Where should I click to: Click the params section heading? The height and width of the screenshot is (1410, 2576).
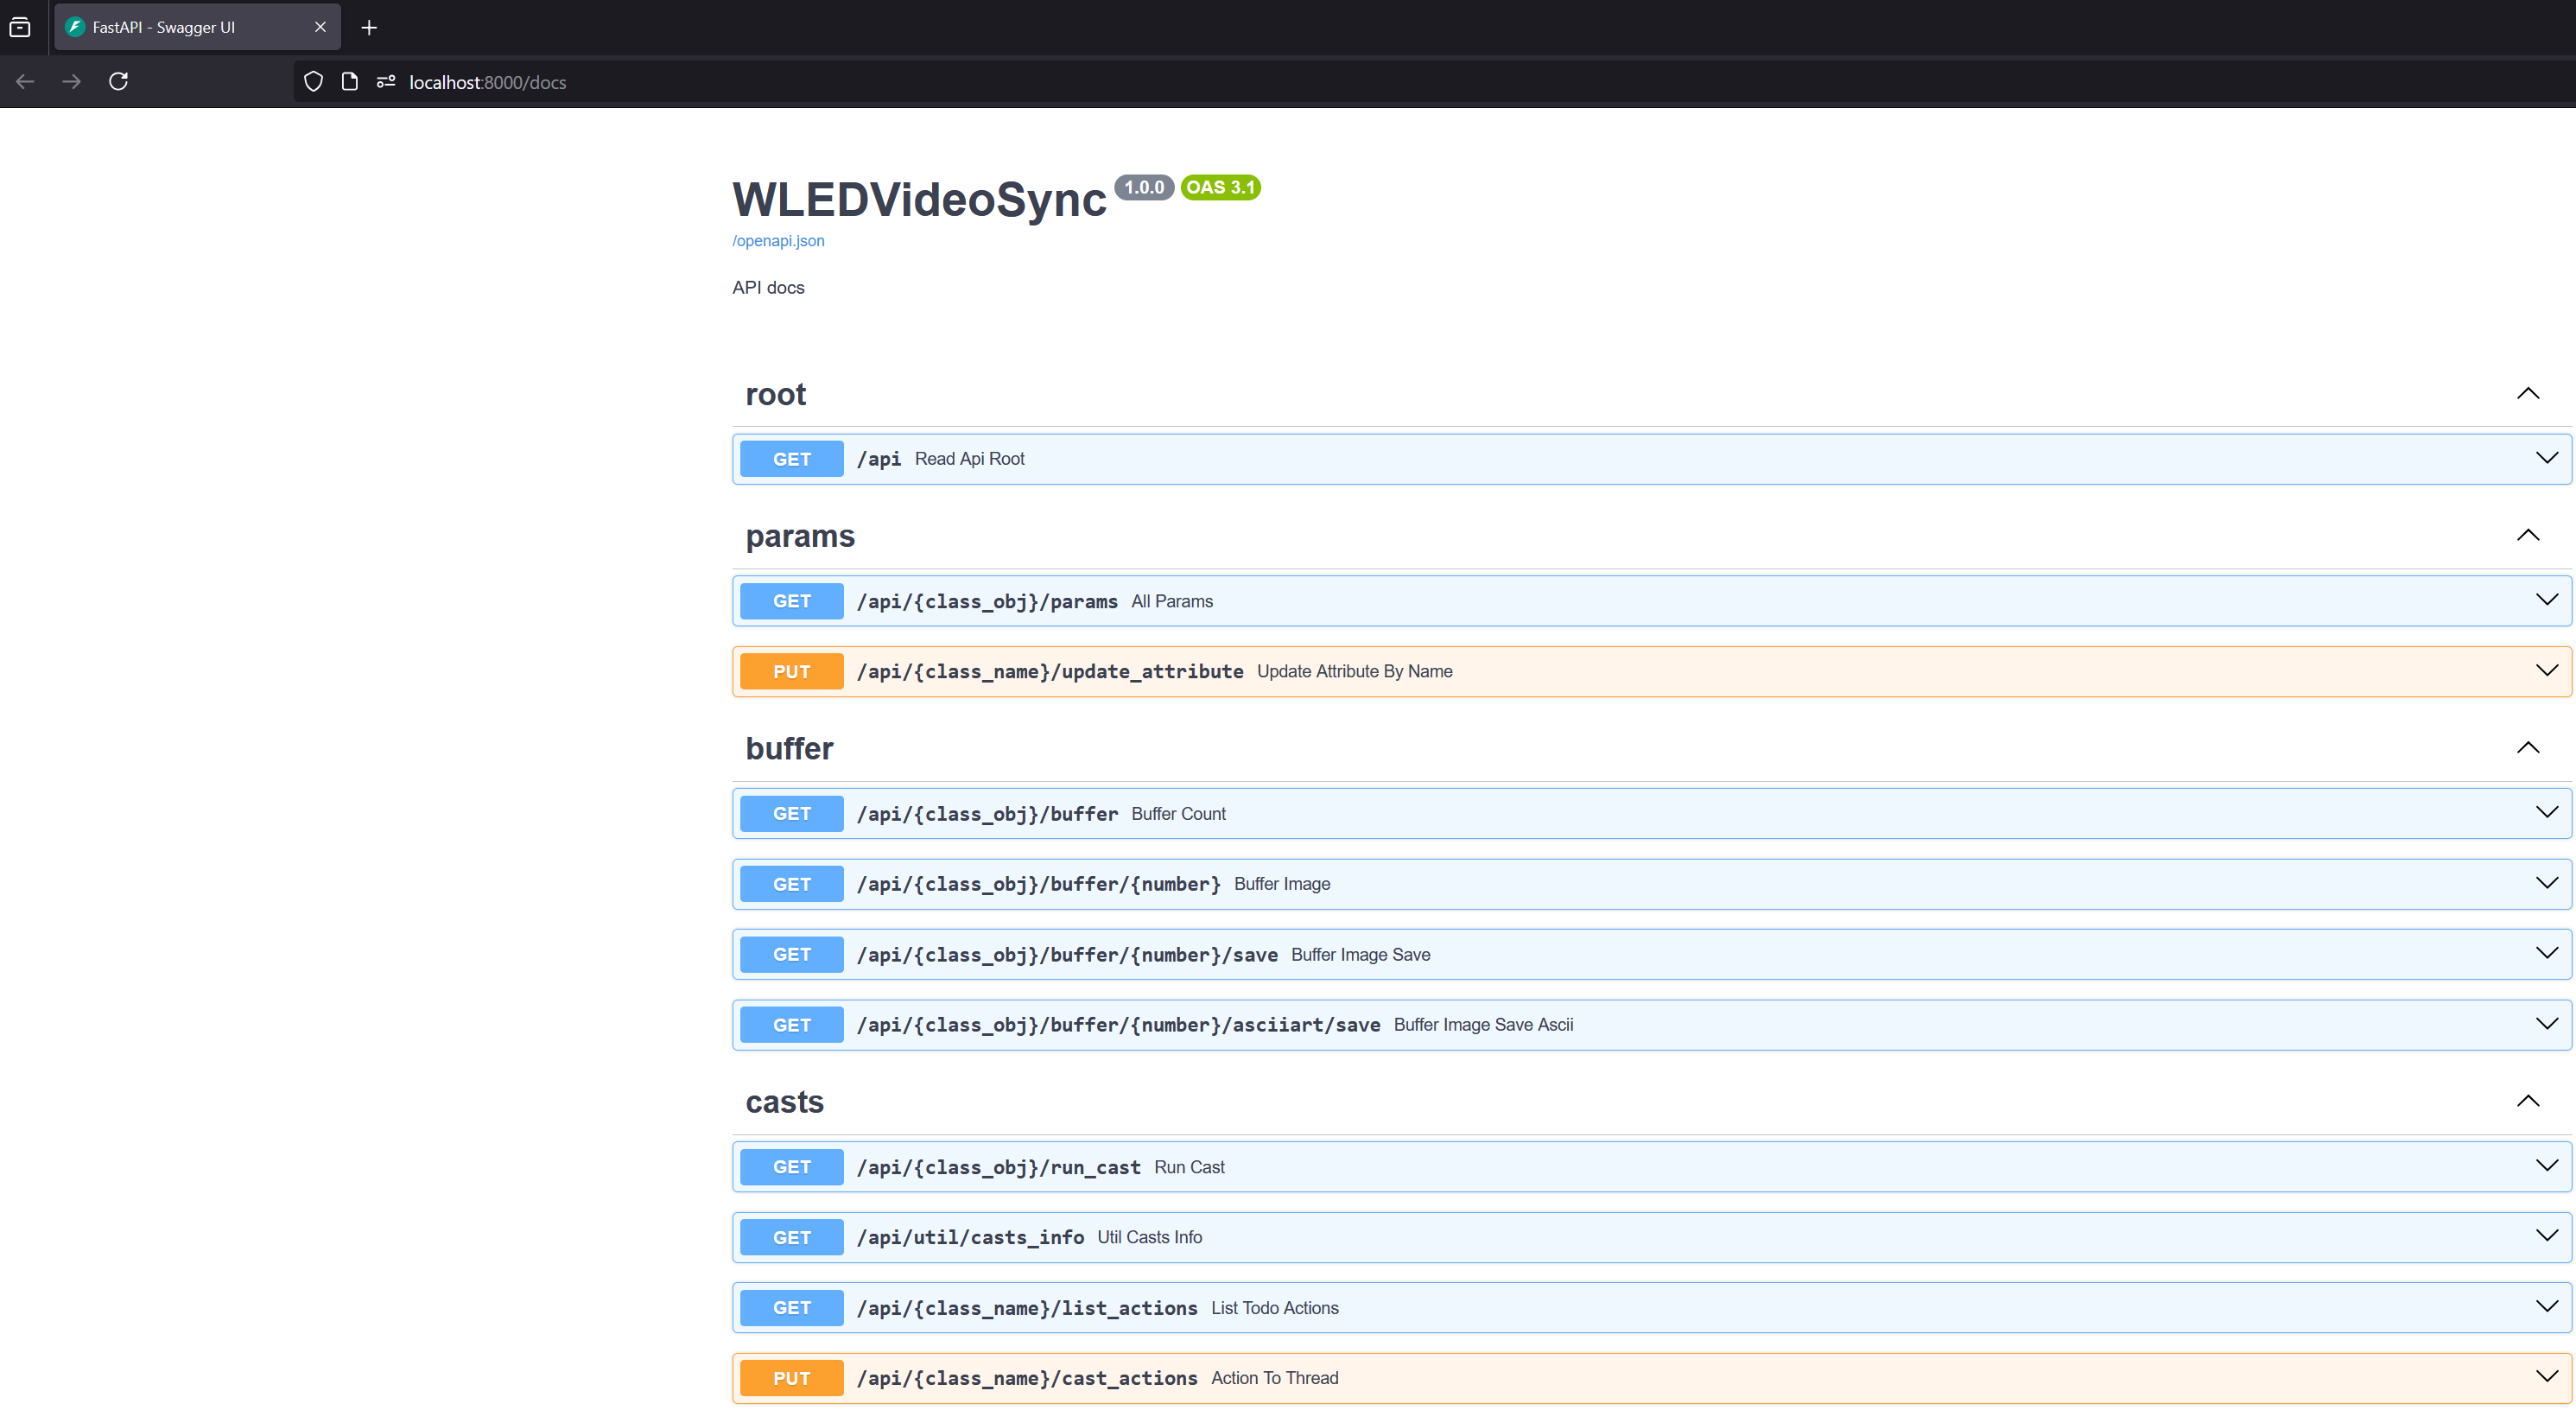pos(800,536)
